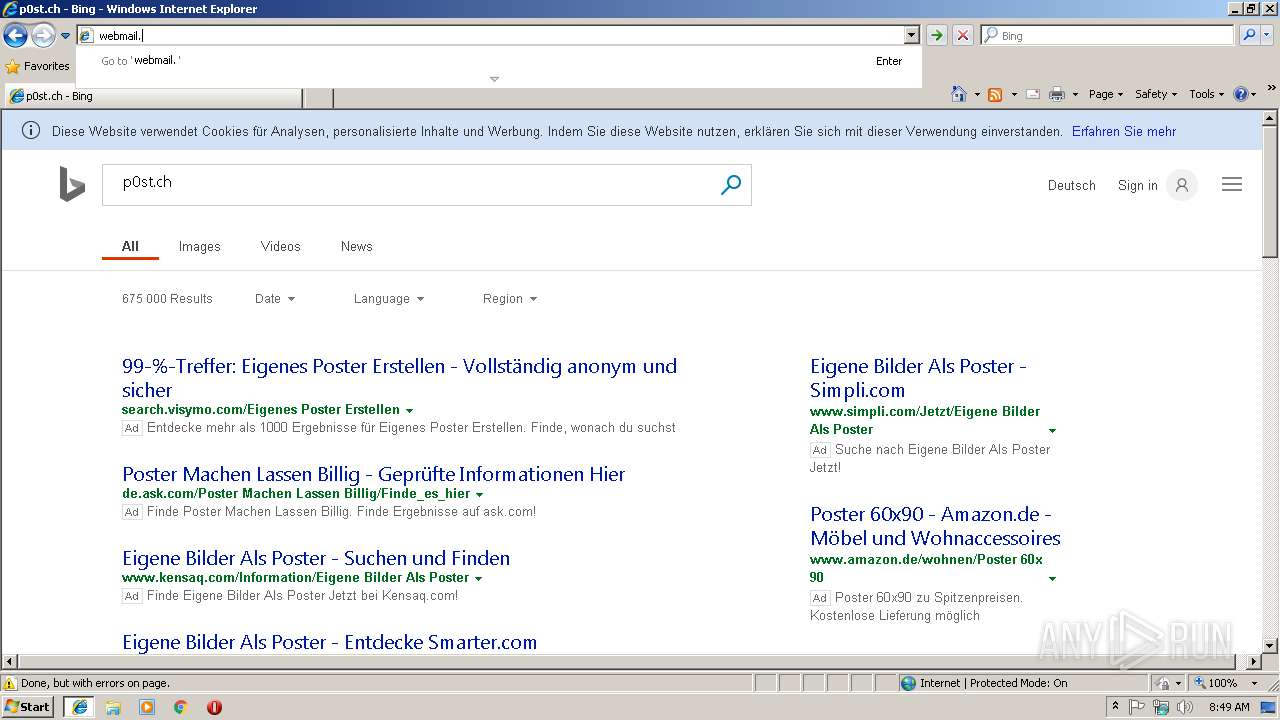The height and width of the screenshot is (720, 1280).
Task: Click the Windows Start button
Action: pyautogui.click(x=28, y=707)
